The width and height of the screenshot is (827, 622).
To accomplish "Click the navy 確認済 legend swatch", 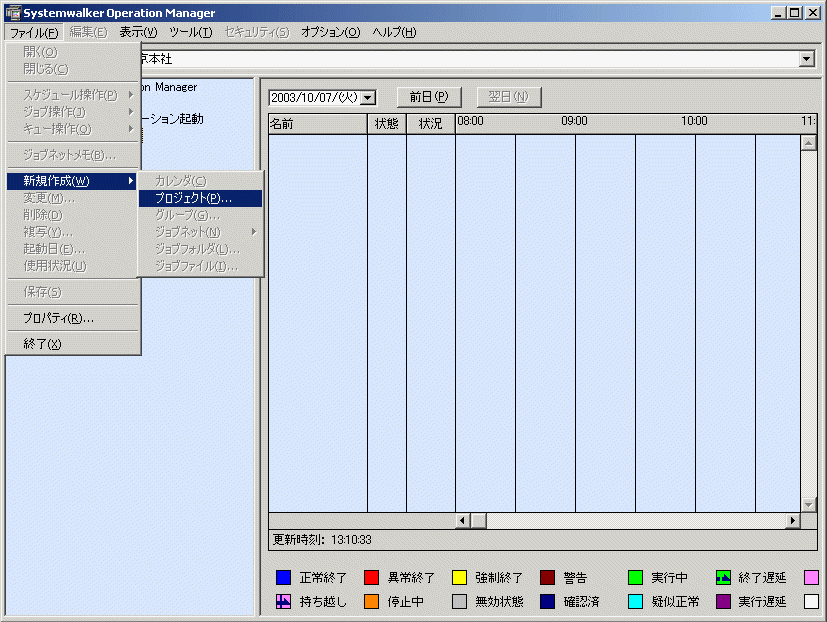I will [547, 601].
